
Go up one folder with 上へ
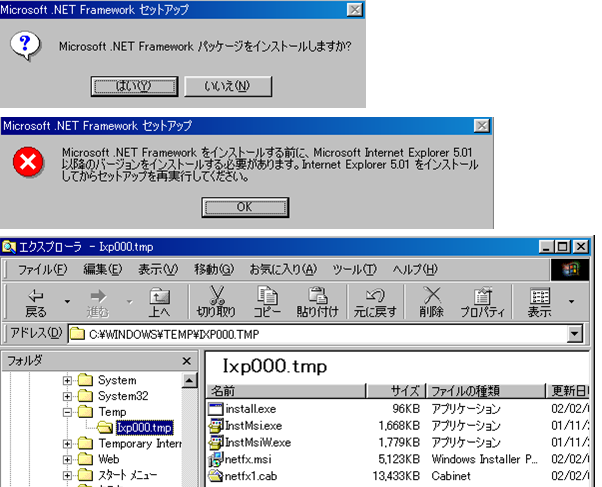click(x=159, y=303)
